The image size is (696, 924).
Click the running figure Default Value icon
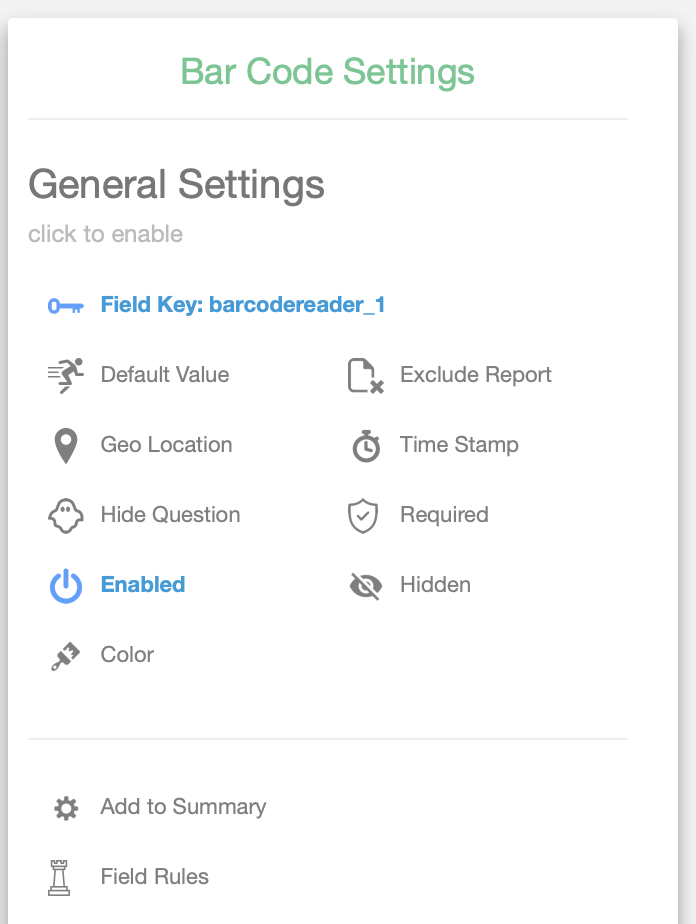(x=65, y=375)
